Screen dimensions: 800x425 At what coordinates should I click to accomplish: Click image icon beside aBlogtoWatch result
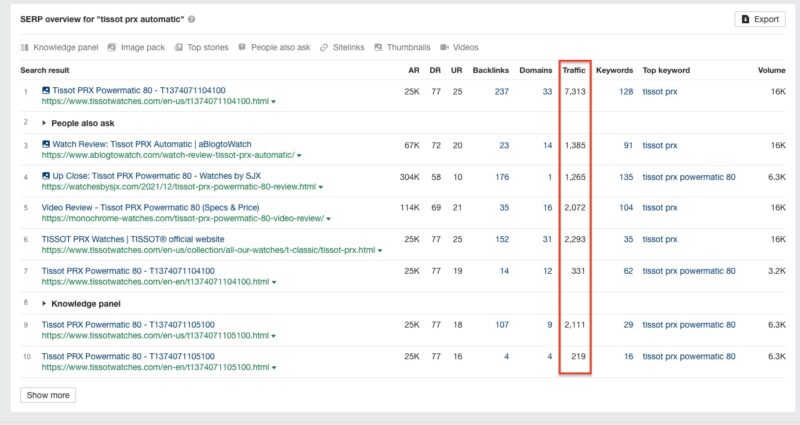46,144
